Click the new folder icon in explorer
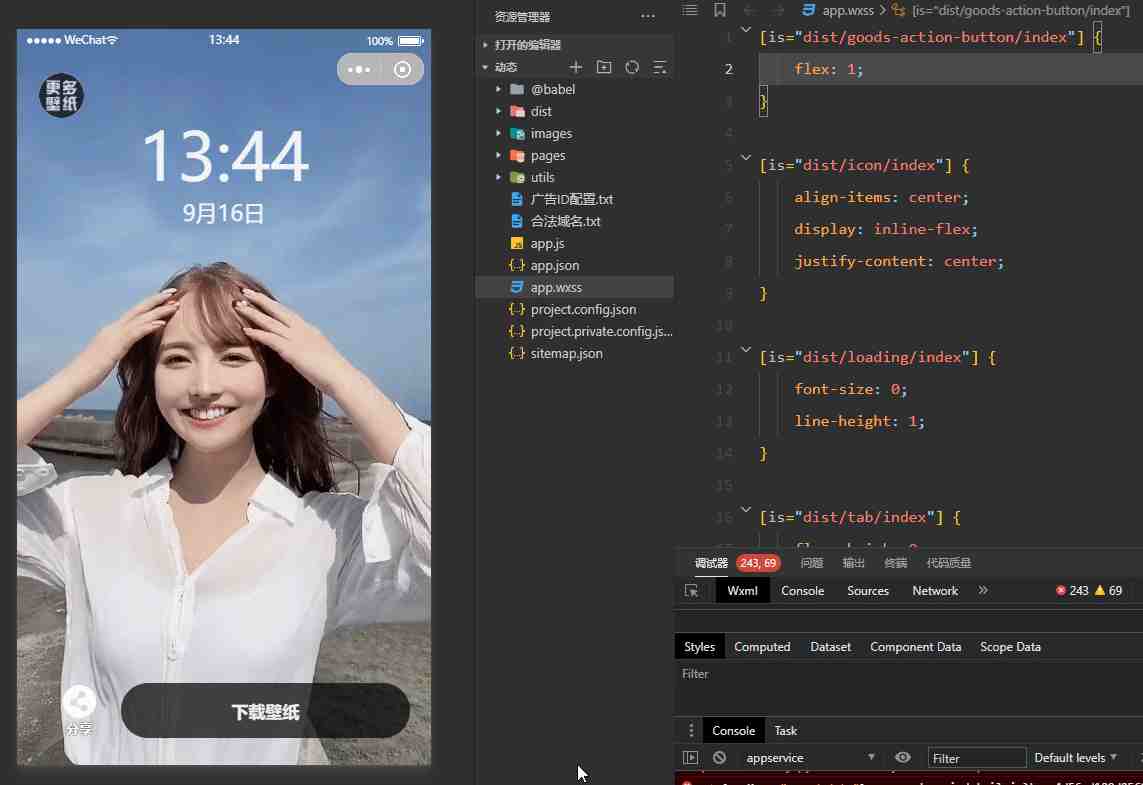 [x=603, y=67]
